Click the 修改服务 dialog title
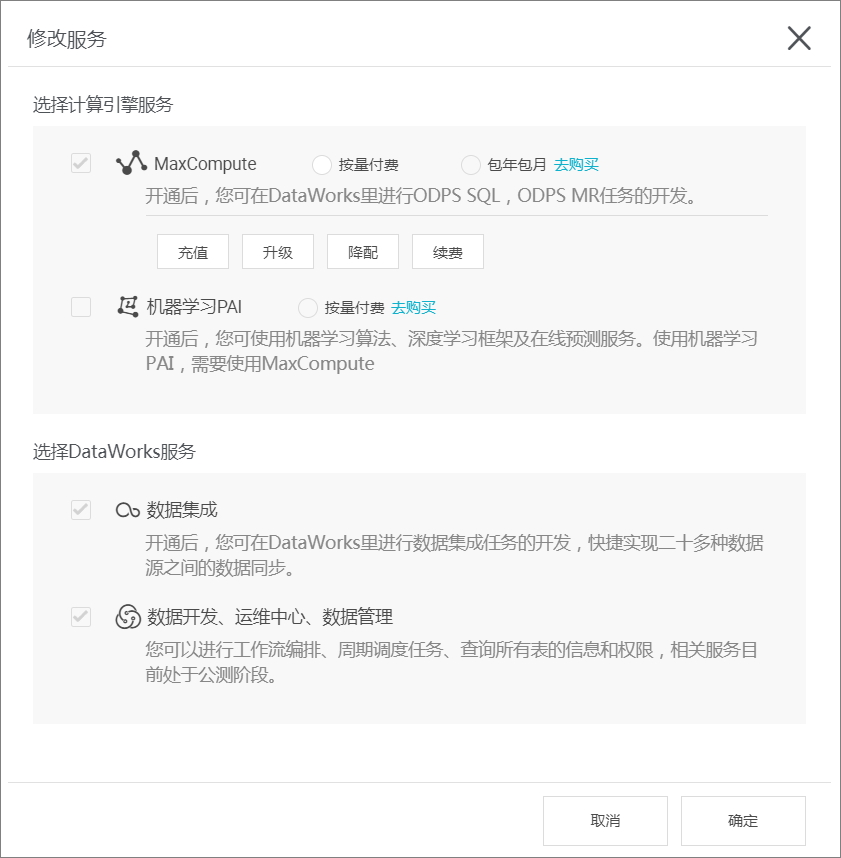The width and height of the screenshot is (841, 858). click(67, 39)
